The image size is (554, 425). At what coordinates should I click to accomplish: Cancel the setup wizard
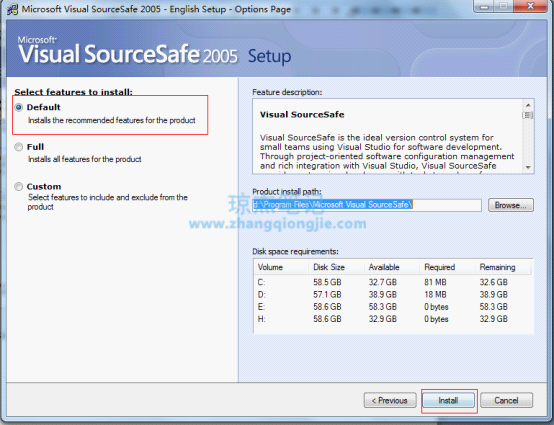point(506,400)
